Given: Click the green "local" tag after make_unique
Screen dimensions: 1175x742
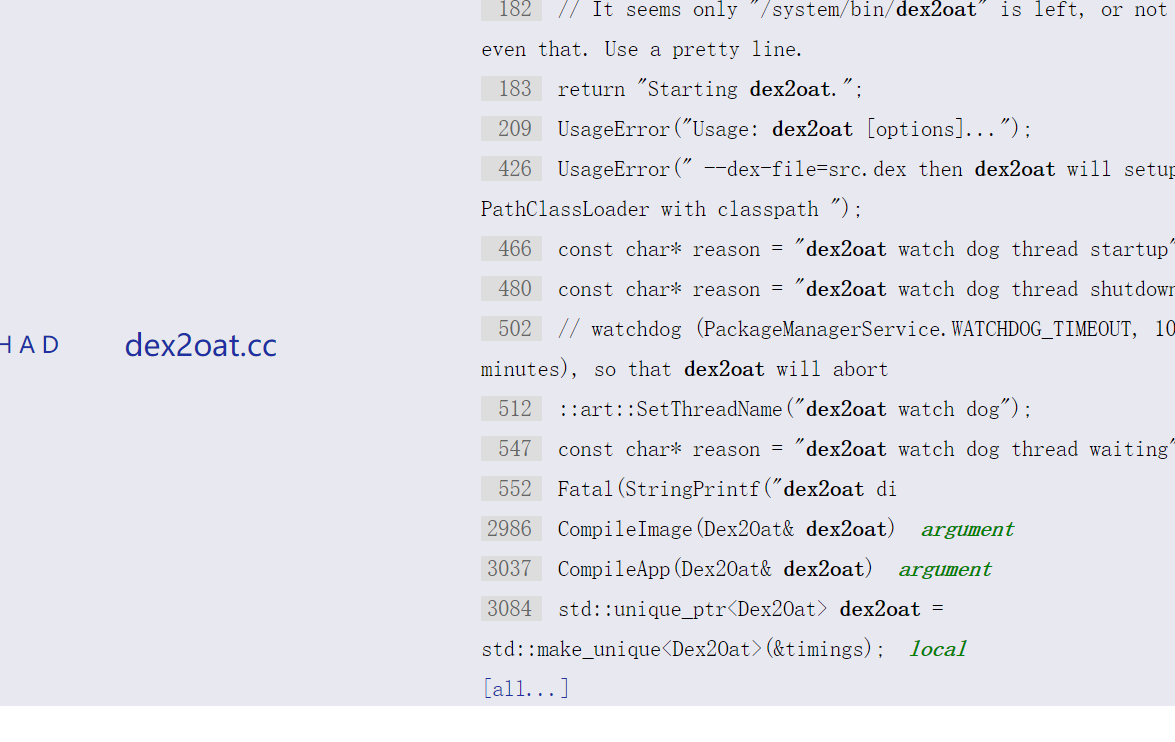Looking at the screenshot, I should 937,649.
